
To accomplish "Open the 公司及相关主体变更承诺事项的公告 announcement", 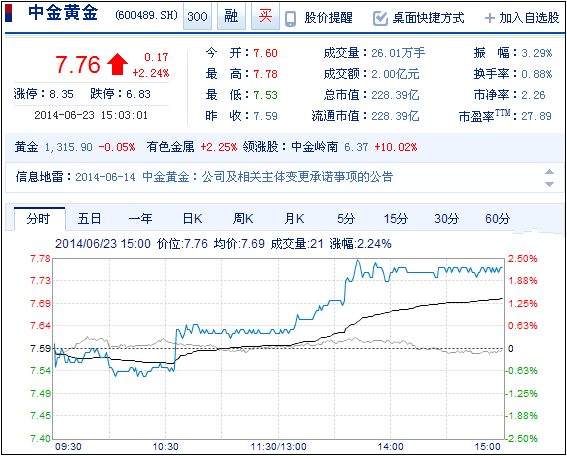I will 297,177.
